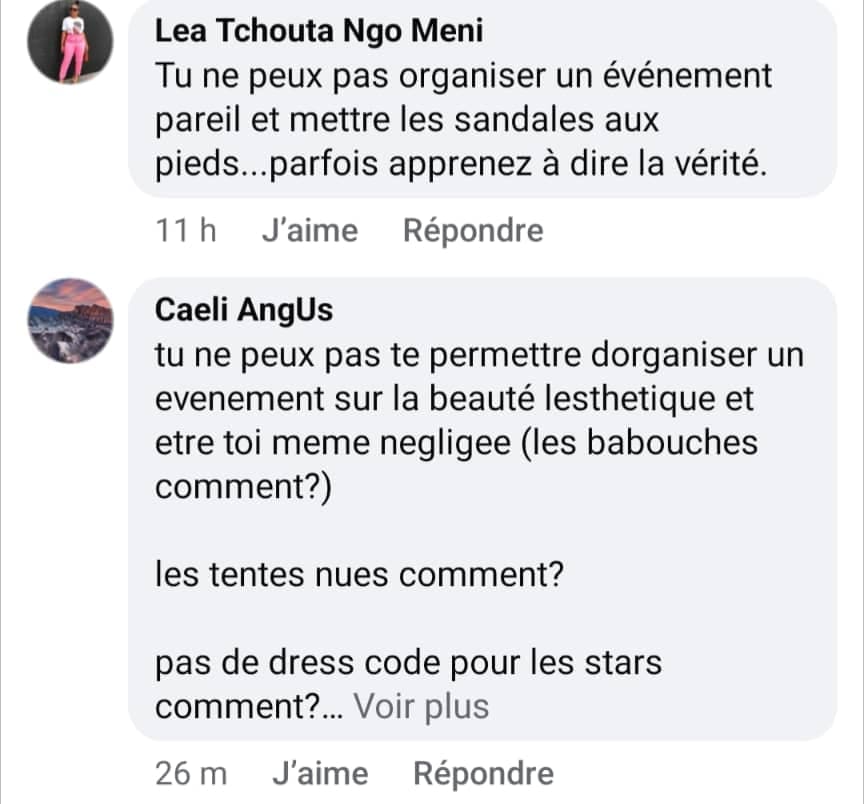Click the text "pas de dress code pour les stars"

pyautogui.click(x=409, y=663)
